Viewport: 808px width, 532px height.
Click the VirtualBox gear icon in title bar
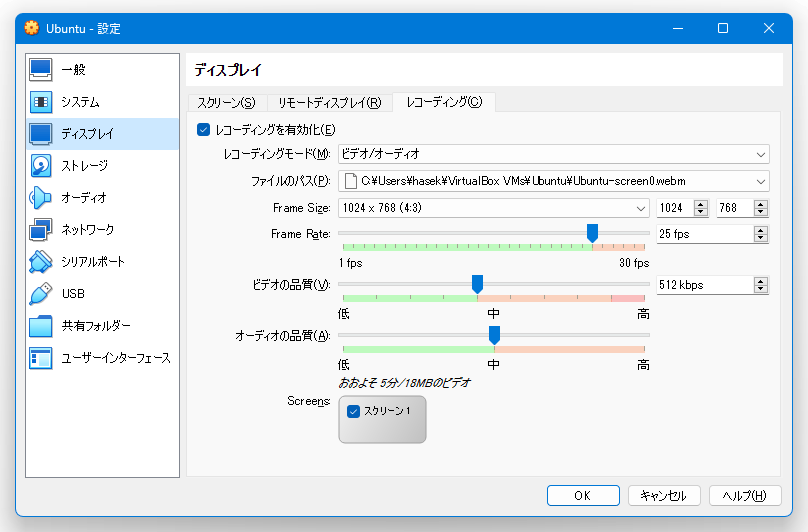pyautogui.click(x=31, y=28)
